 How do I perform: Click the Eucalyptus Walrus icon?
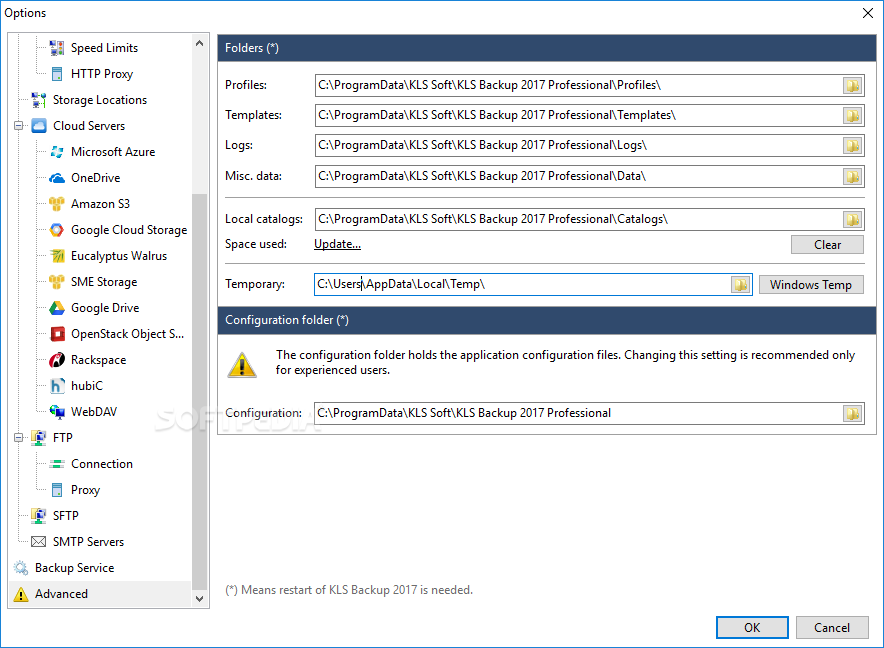57,256
